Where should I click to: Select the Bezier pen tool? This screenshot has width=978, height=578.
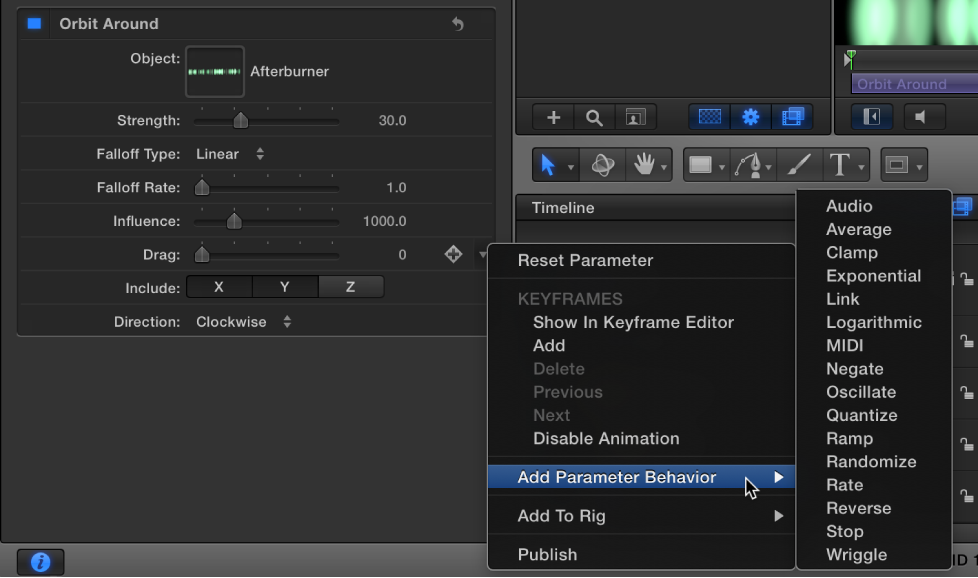(748, 164)
